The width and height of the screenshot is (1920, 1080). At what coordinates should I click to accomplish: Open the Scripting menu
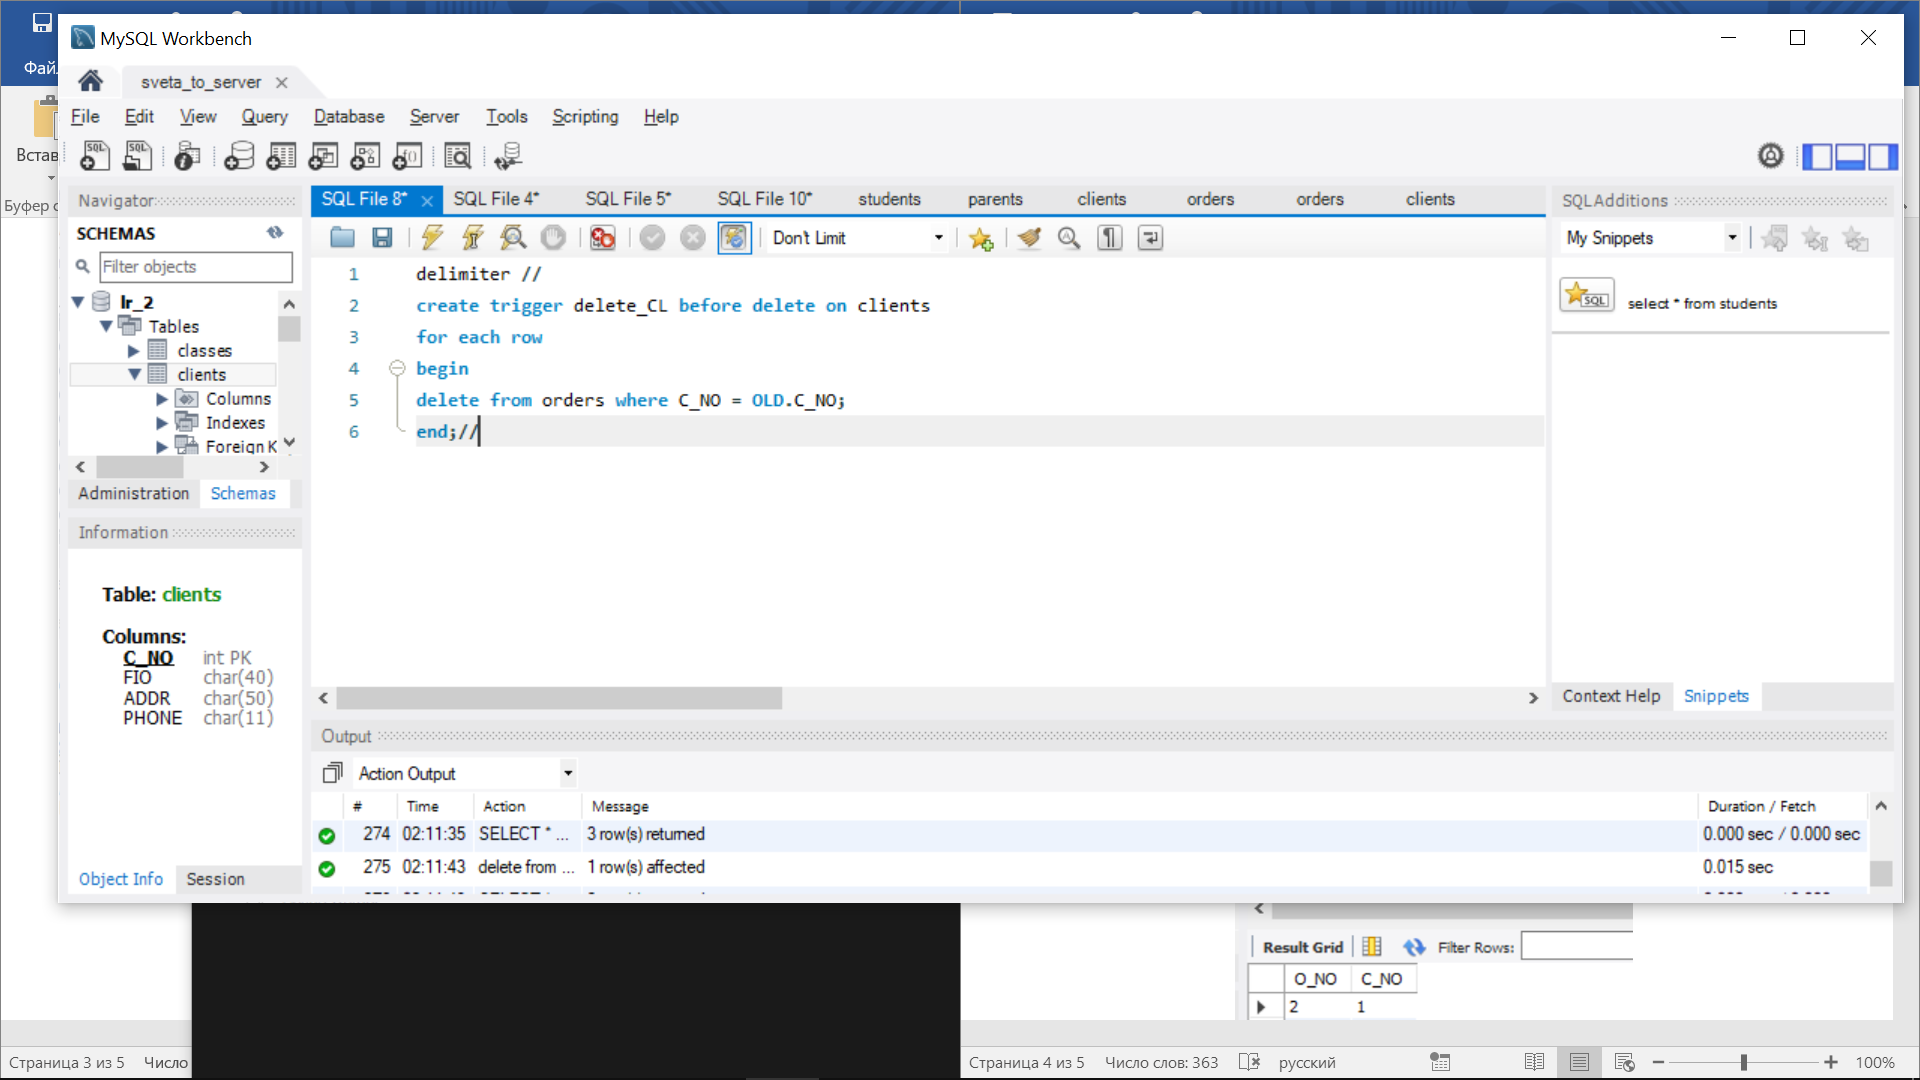pos(585,116)
